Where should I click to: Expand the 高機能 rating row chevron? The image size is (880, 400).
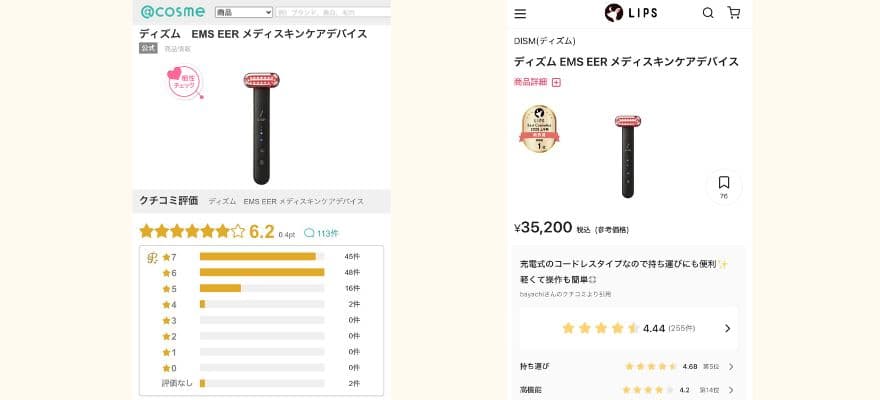(x=731, y=389)
